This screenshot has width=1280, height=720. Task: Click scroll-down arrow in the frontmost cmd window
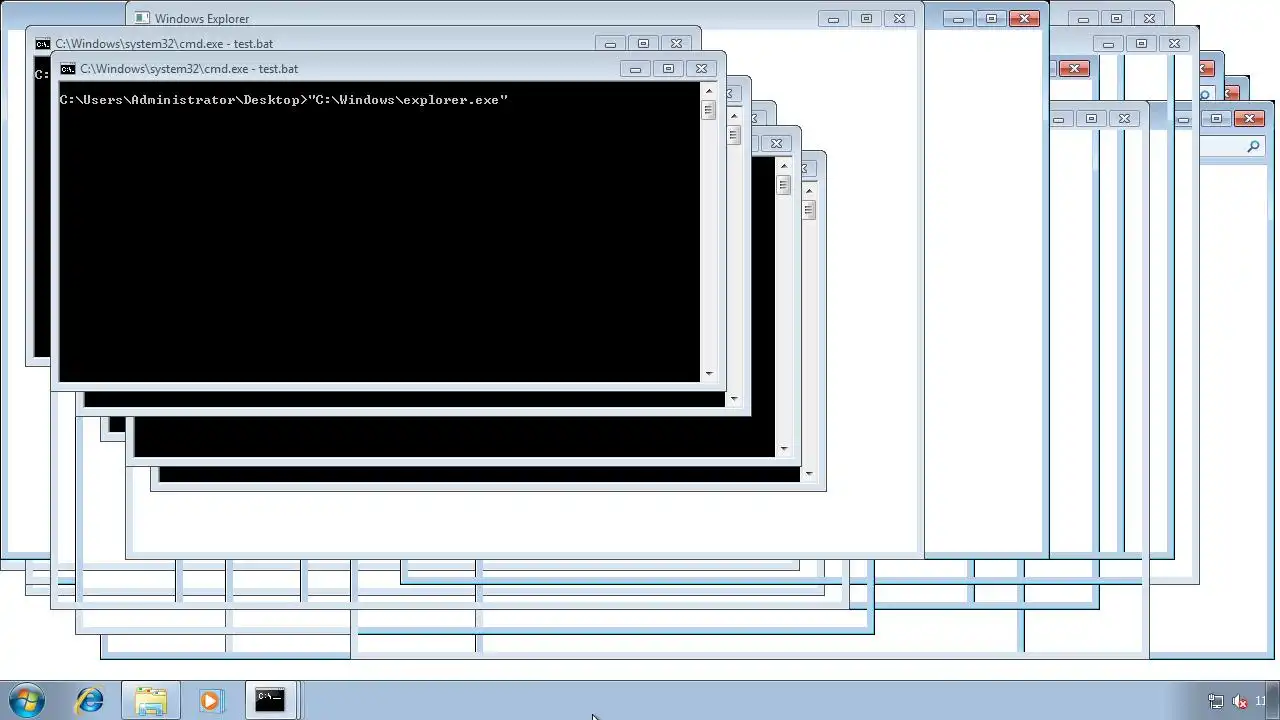click(709, 374)
